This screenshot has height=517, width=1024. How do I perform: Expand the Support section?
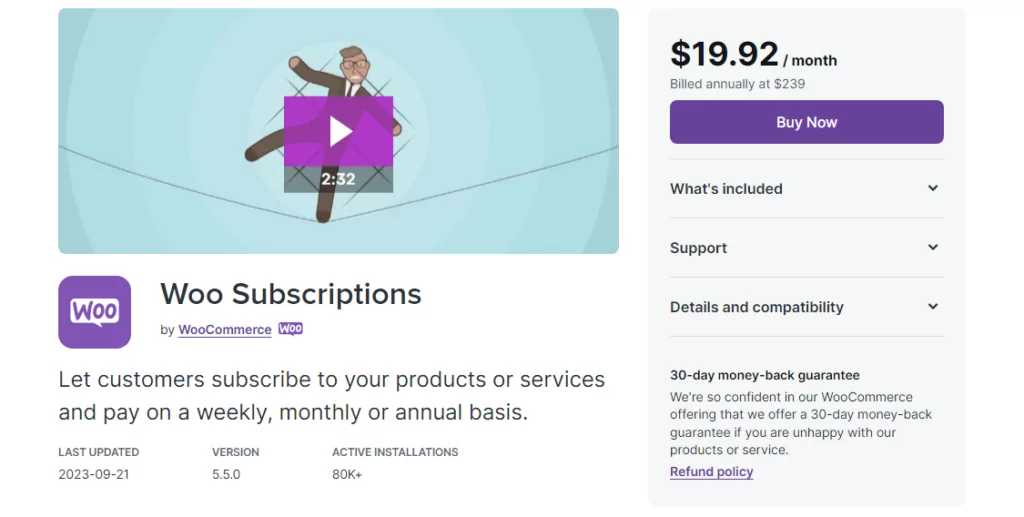tap(698, 248)
